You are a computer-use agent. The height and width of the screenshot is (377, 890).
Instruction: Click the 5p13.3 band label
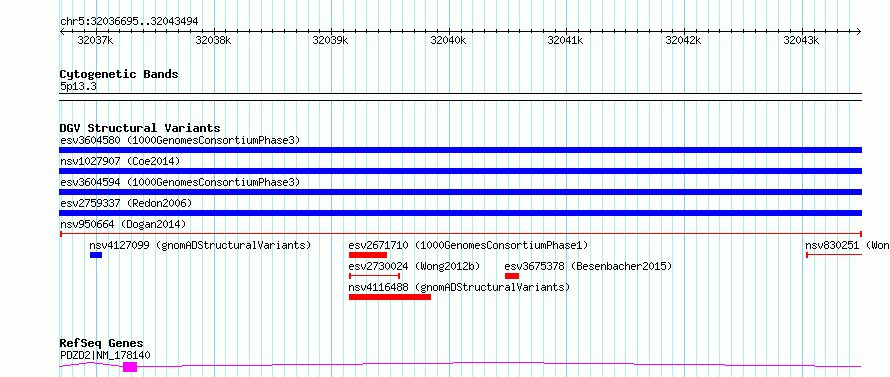pyautogui.click(x=78, y=86)
